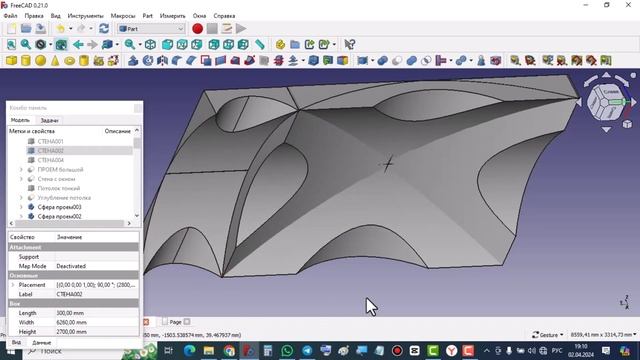This screenshot has width=640, height=360.
Task: Click the Refresh recompute icon
Action: click(104, 29)
